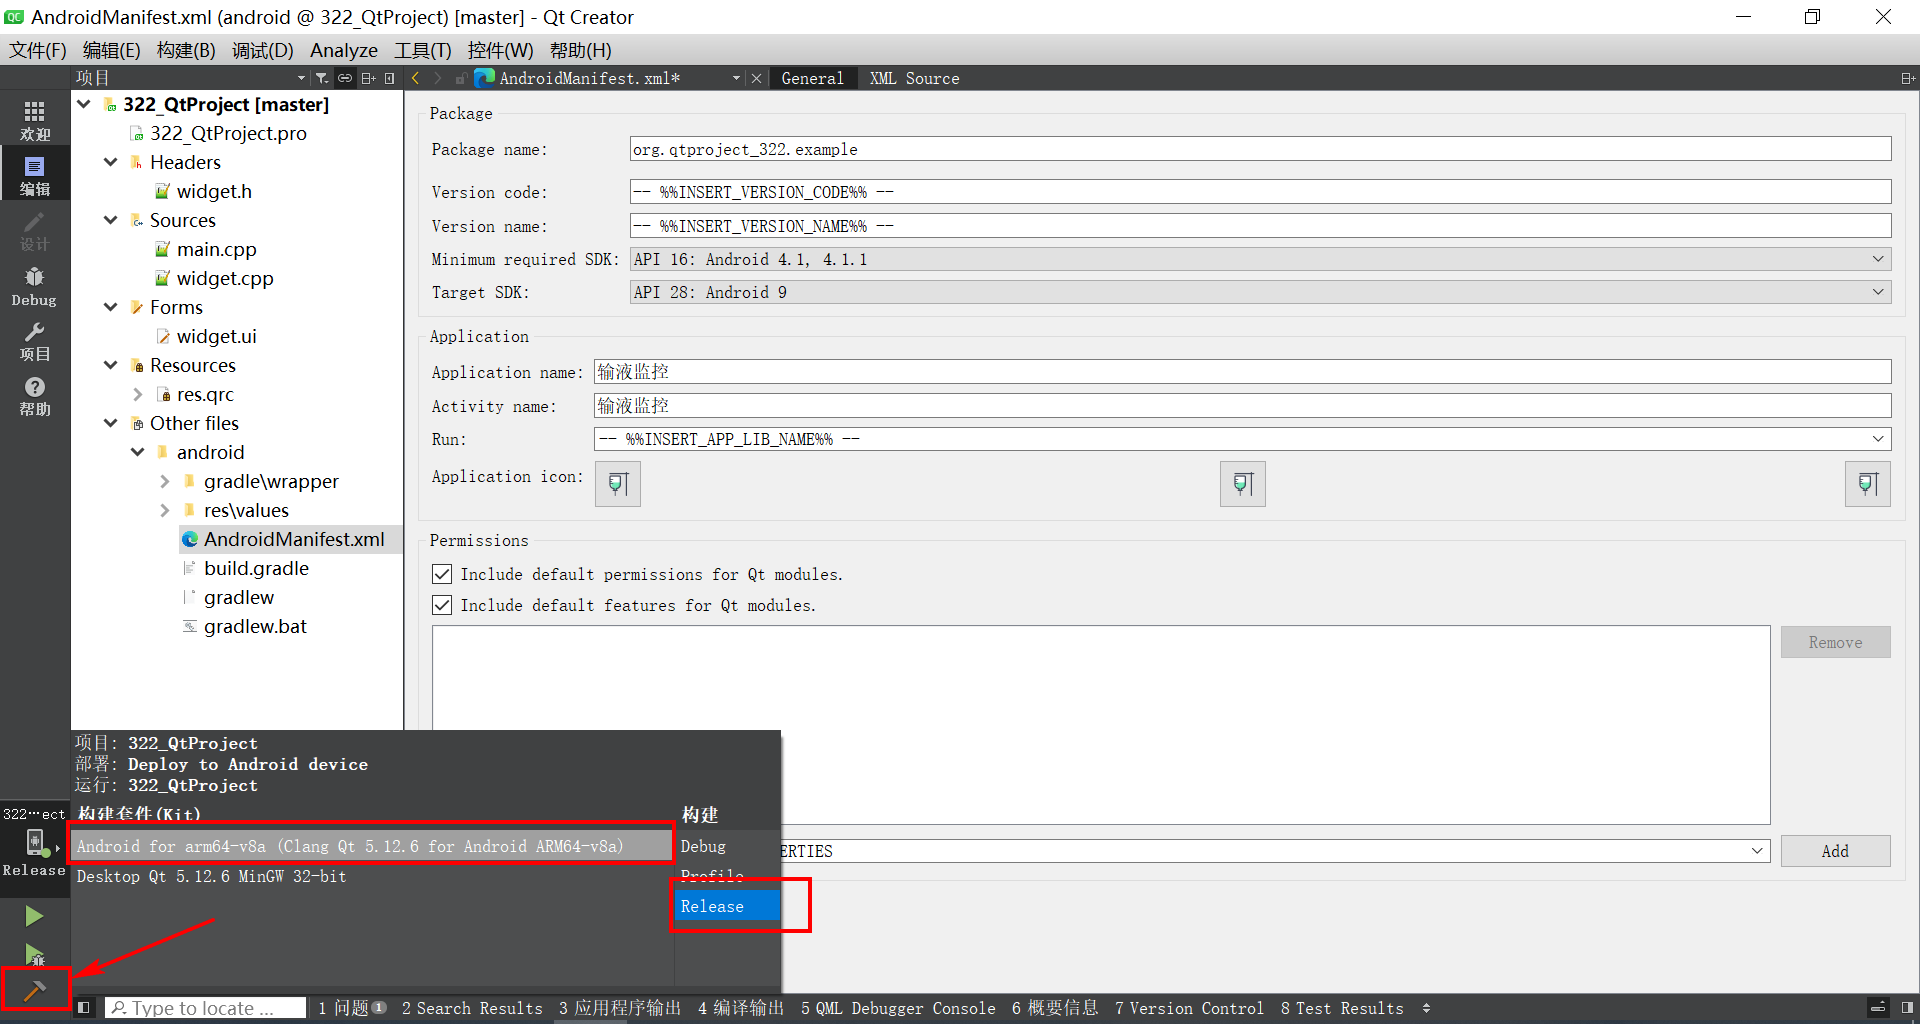Toggle the output pane progress details button
Image resolution: width=1920 pixels, height=1024 pixels.
(x=1878, y=1008)
